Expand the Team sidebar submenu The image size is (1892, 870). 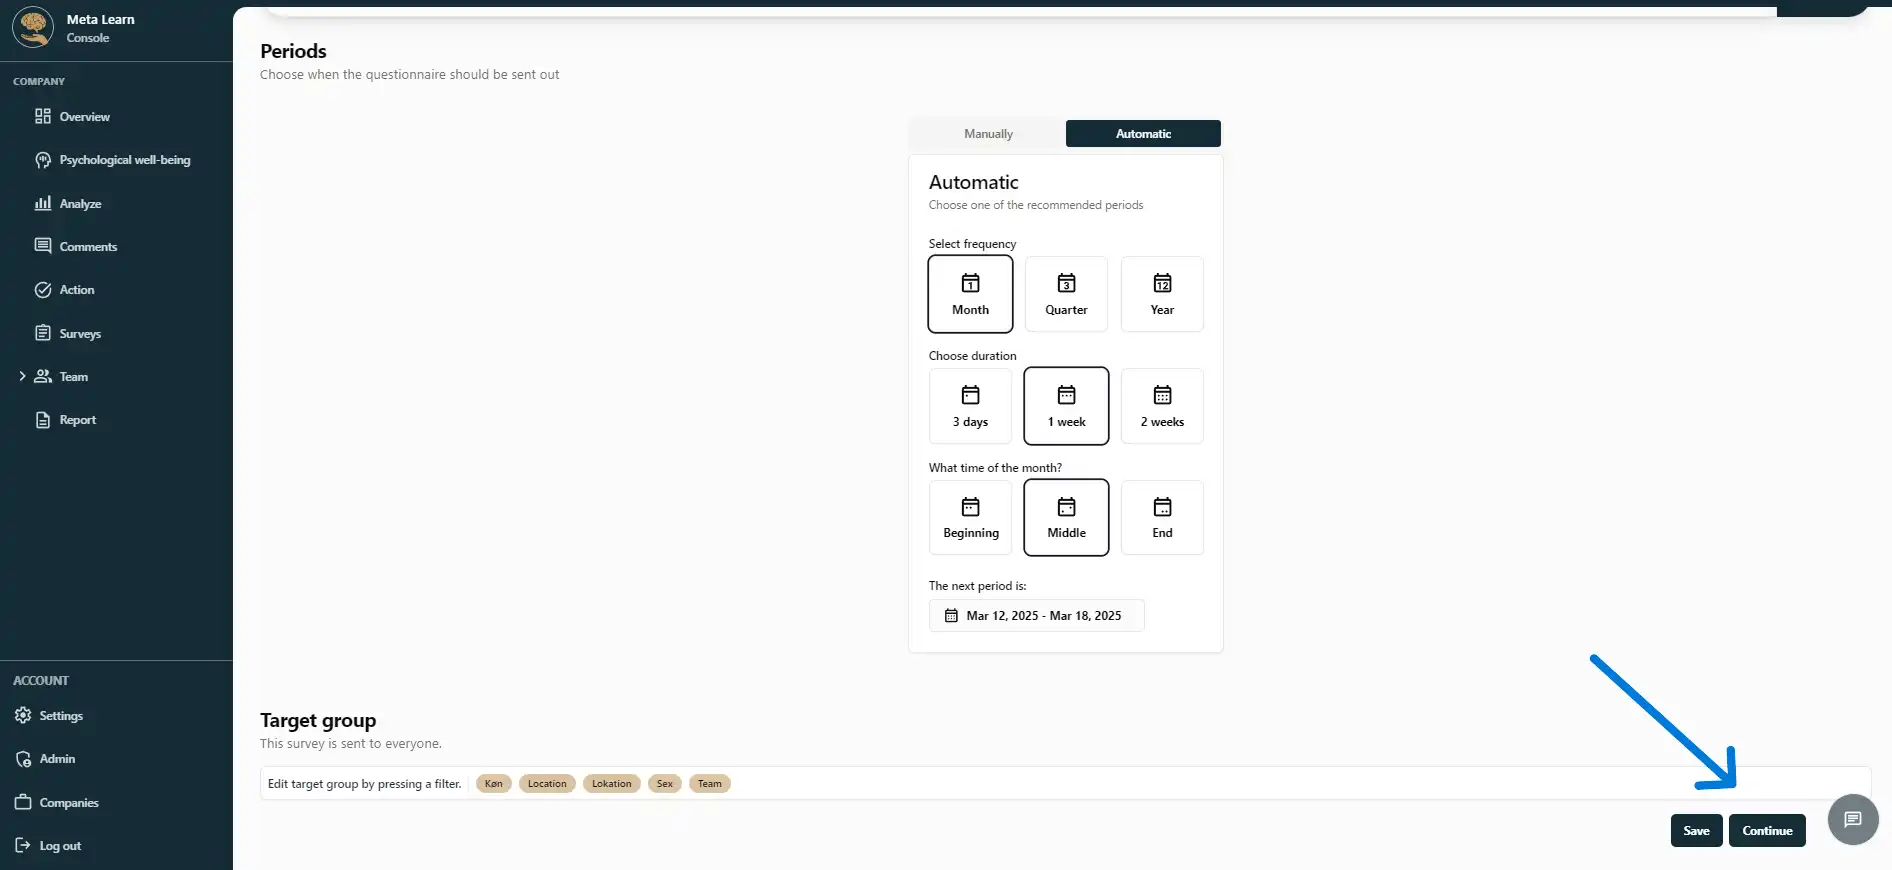pos(22,377)
